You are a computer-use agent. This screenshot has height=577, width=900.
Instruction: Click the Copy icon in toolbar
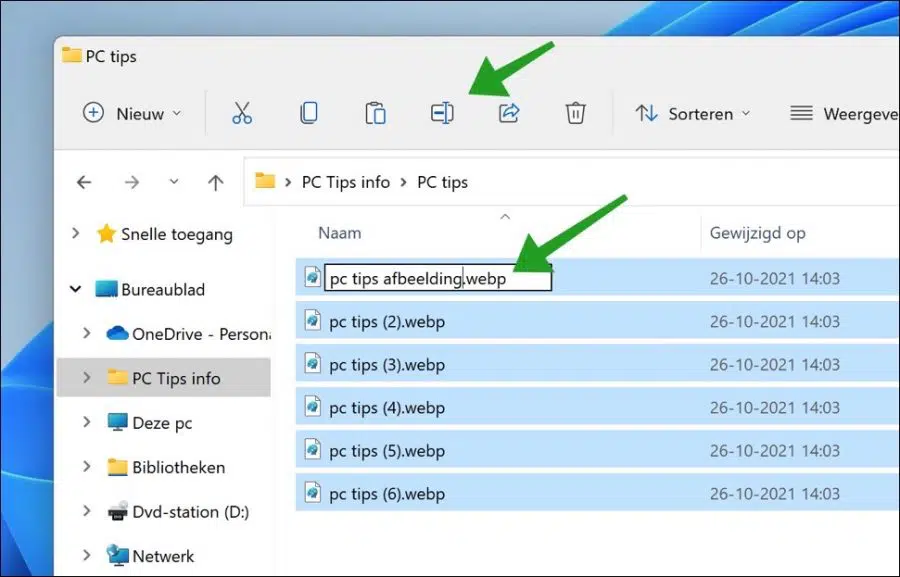pos(309,113)
